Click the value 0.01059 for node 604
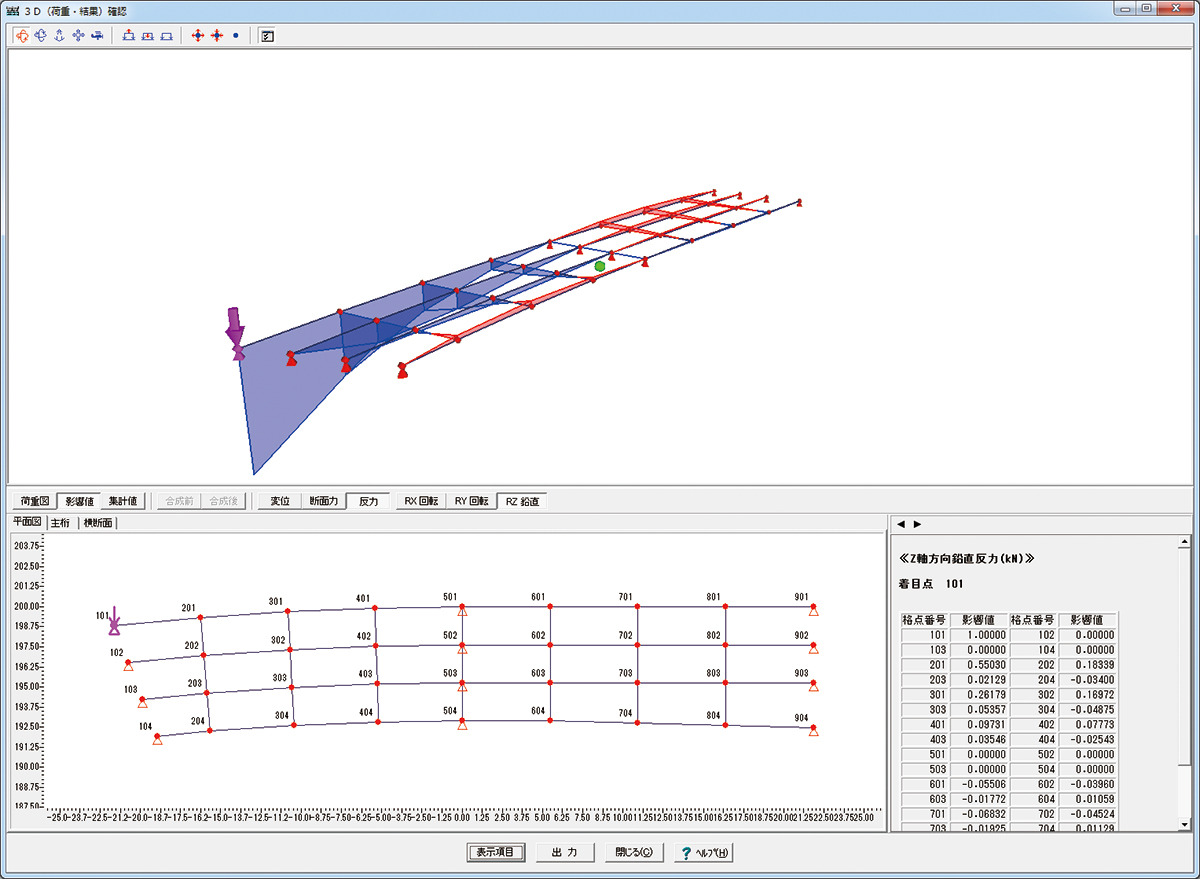This screenshot has height=879, width=1200. pos(1087,799)
